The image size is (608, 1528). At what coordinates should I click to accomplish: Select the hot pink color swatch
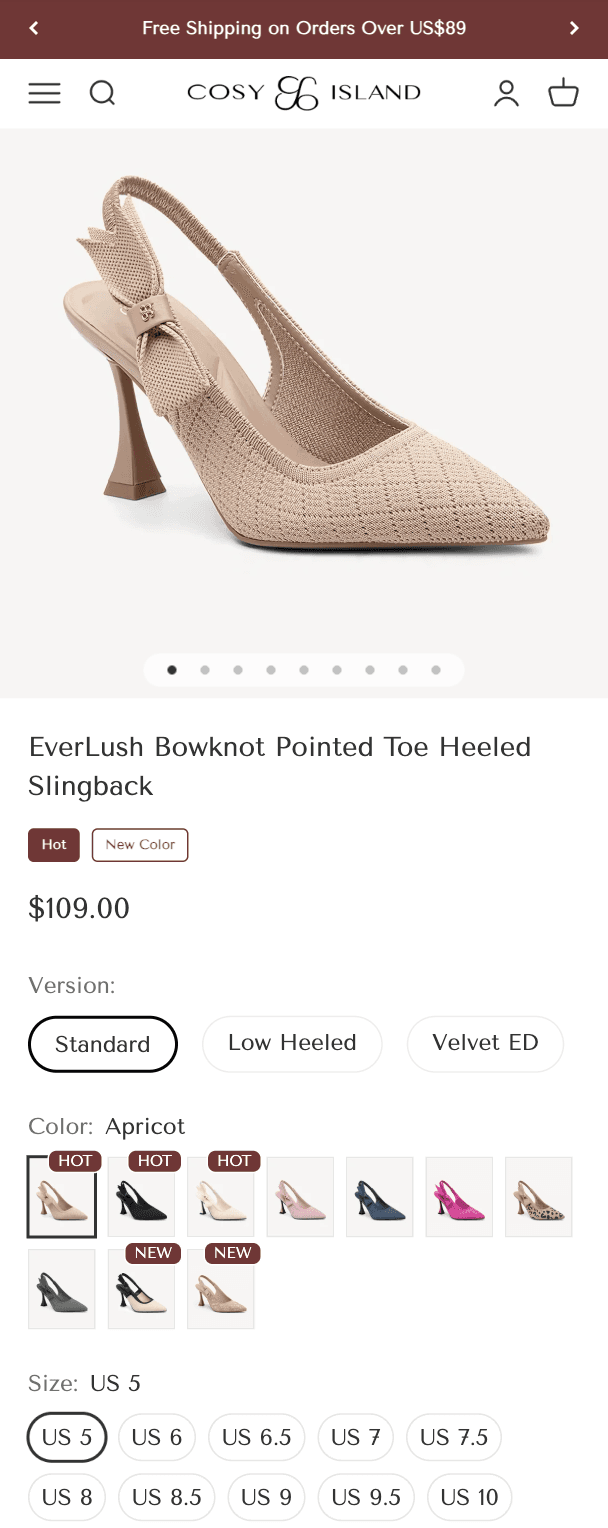[459, 1196]
